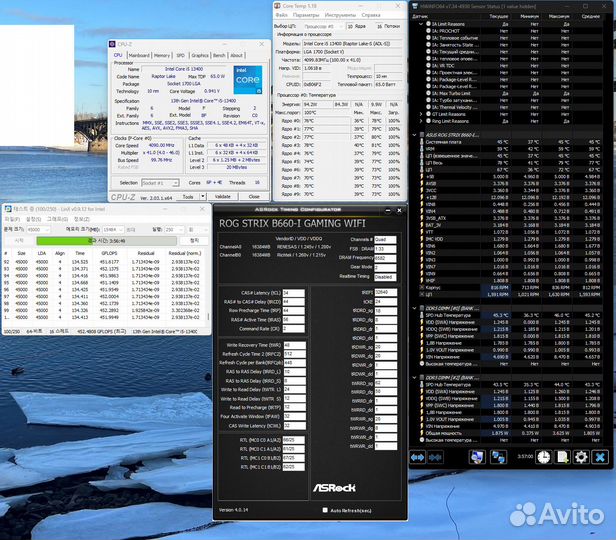Click the Системная плата sensor row in HWiNFO
This screenshot has height=540, width=616.
(x=510, y=142)
